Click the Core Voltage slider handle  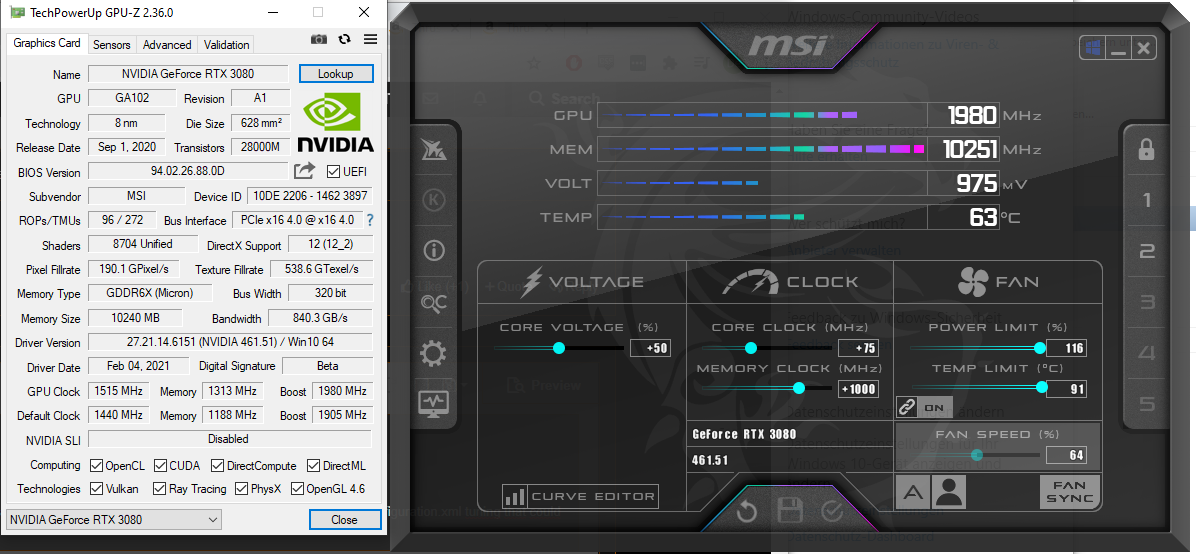(559, 348)
